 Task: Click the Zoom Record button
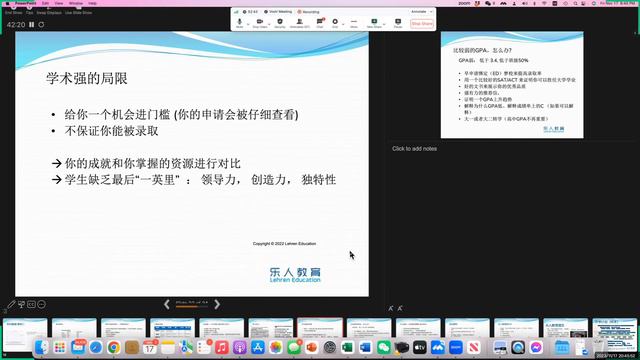pyautogui.click(x=335, y=23)
